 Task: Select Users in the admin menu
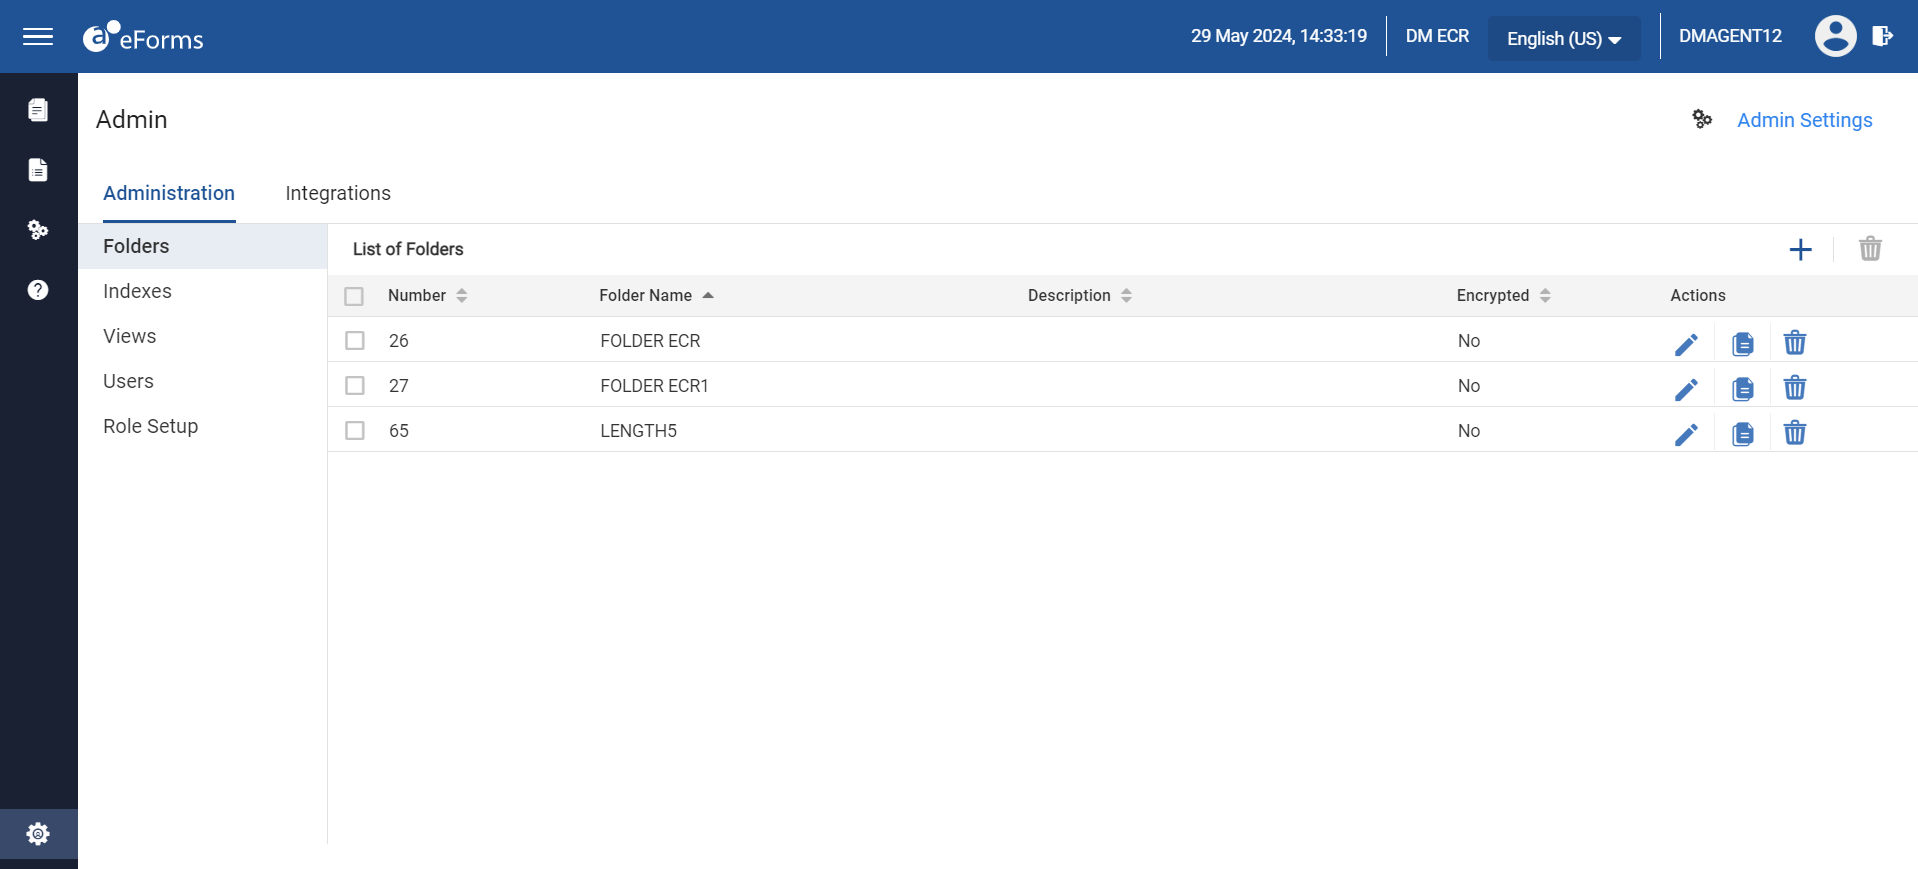tap(203, 381)
